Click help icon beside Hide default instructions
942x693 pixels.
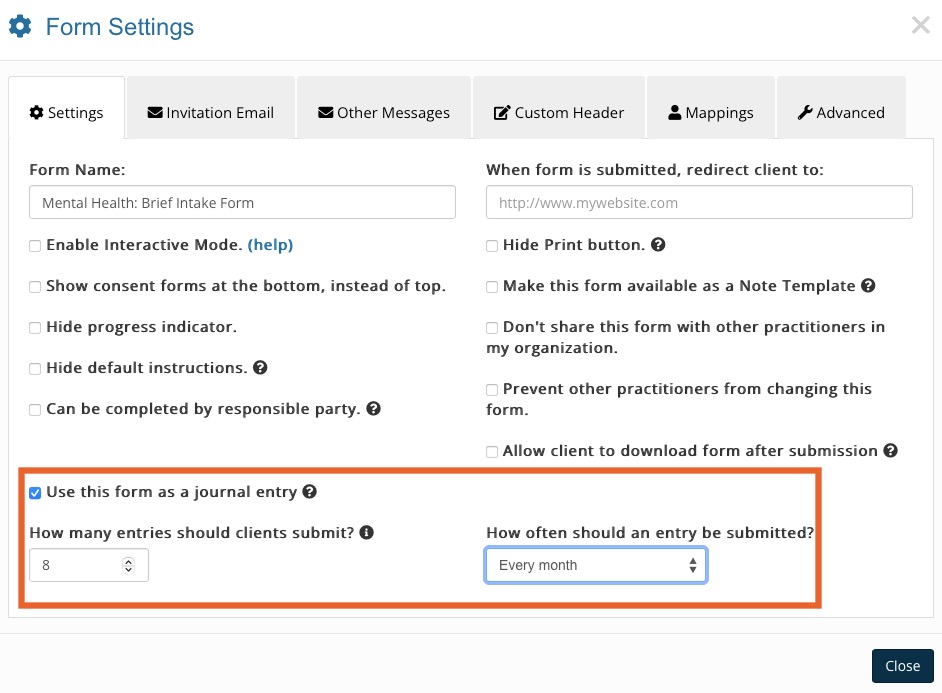260,368
